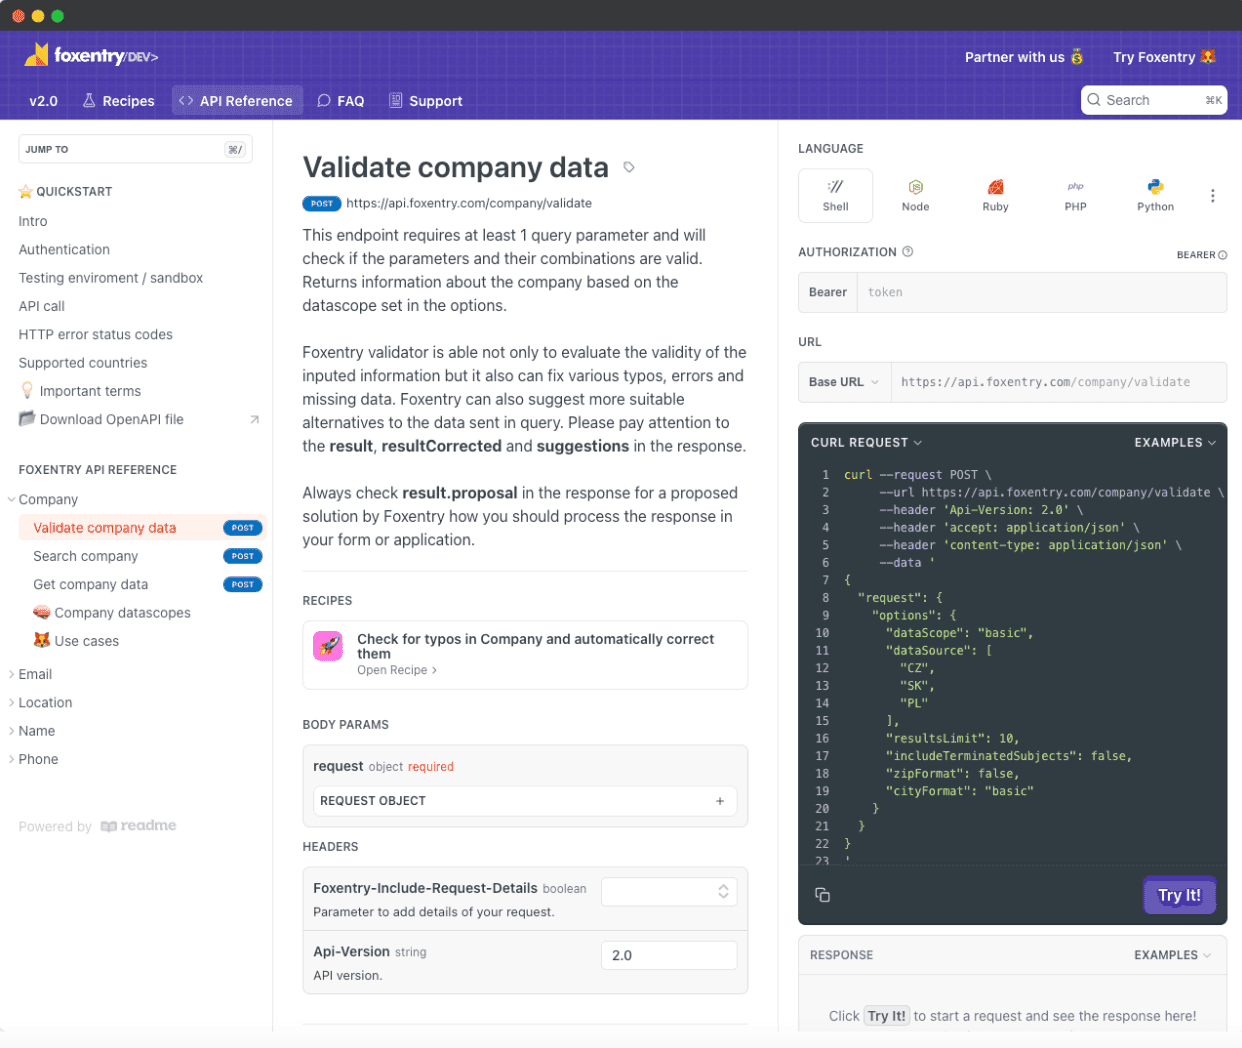Increment the Foxentry-Include-Request-Details value
Viewport: 1242px width, 1048px height.
[723, 886]
